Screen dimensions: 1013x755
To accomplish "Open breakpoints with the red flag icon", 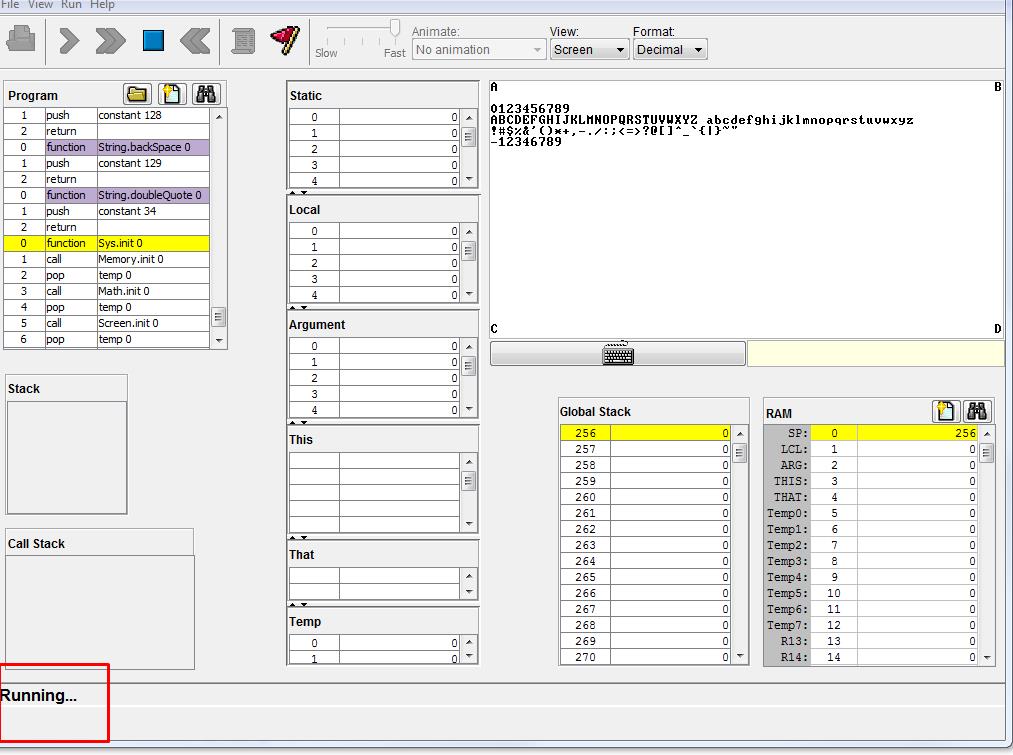I will coord(285,40).
